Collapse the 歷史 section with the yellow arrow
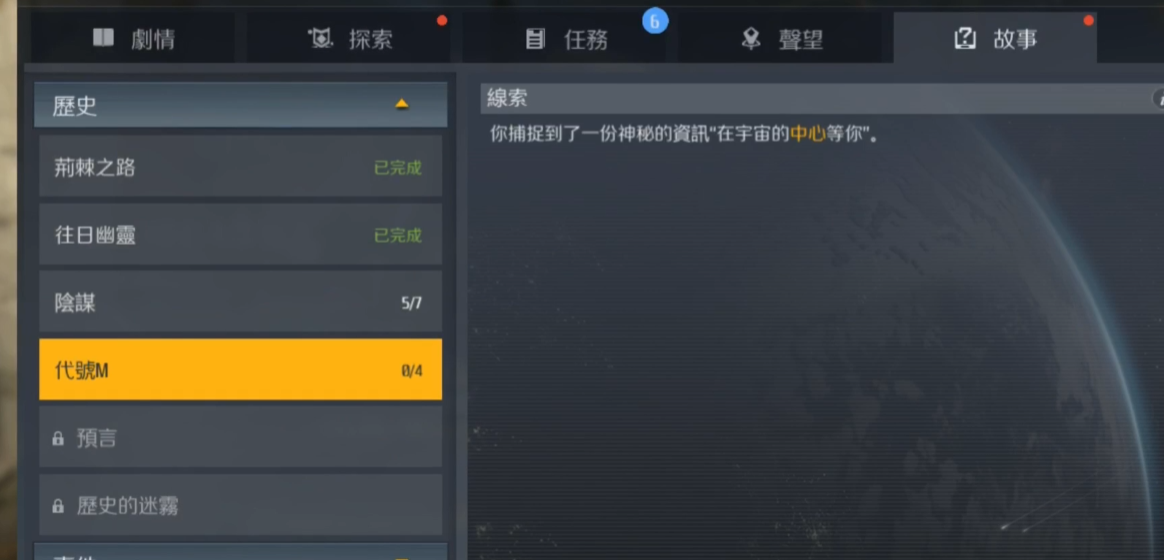 click(x=402, y=105)
